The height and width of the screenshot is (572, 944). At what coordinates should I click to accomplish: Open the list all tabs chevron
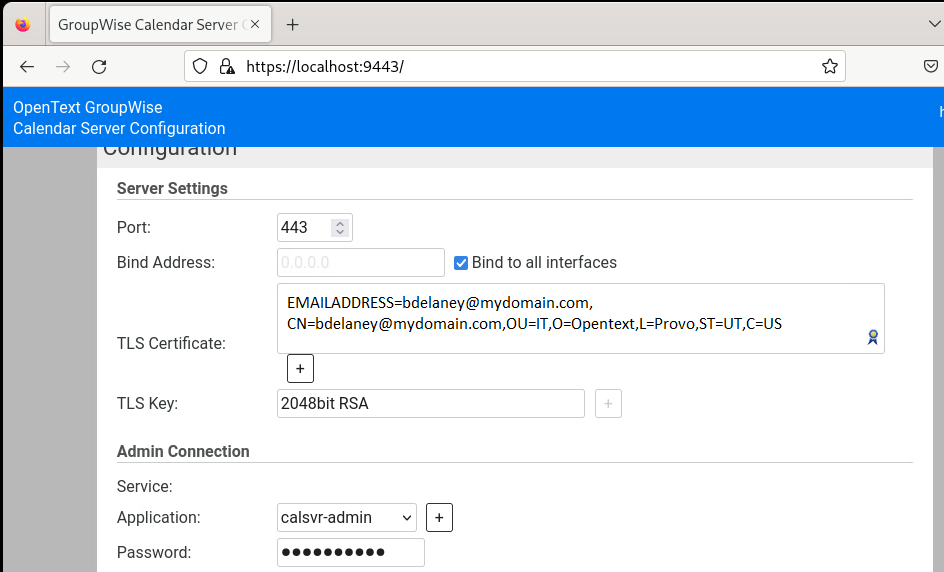(934, 24)
